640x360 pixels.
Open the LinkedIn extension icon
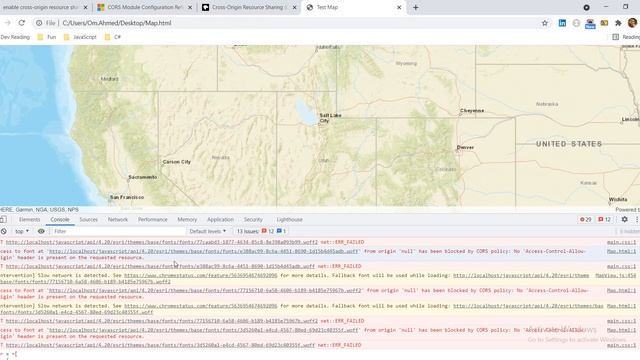point(562,23)
